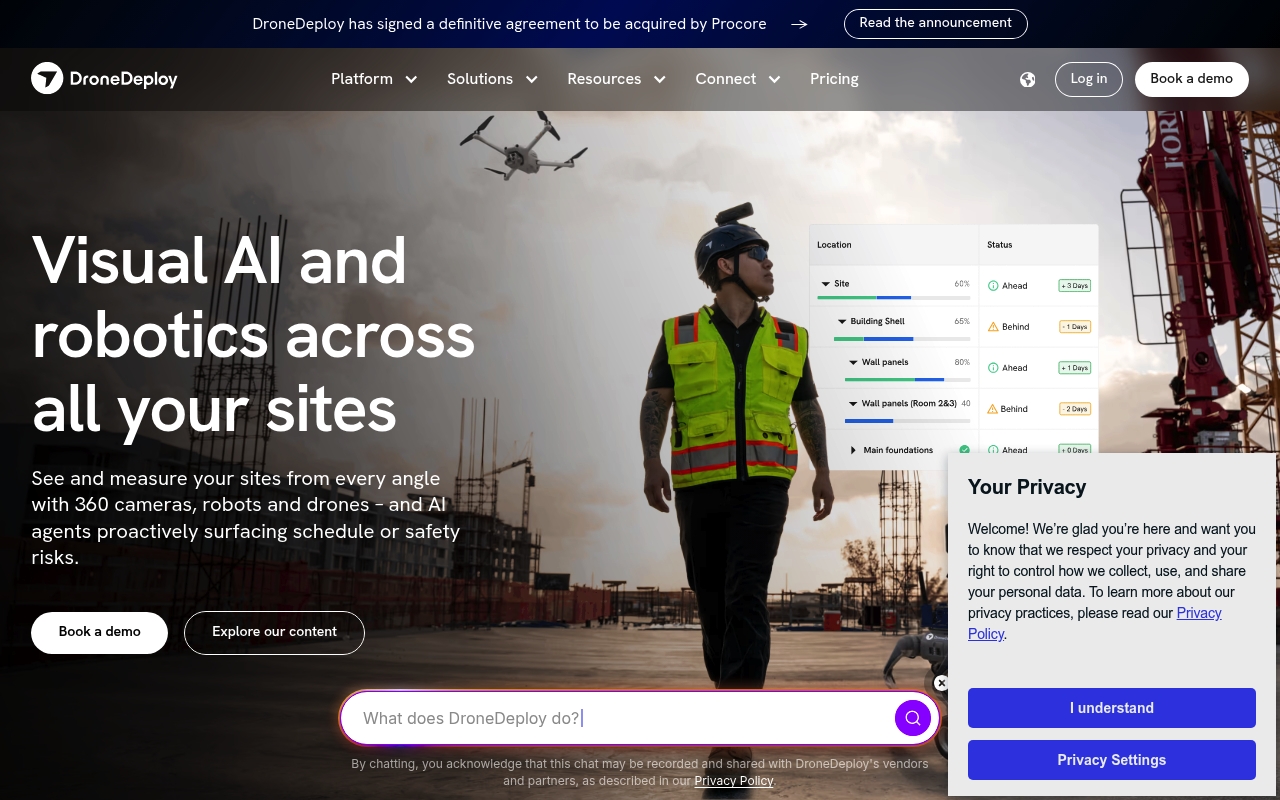Click Book a demo in the header

coord(1191,79)
